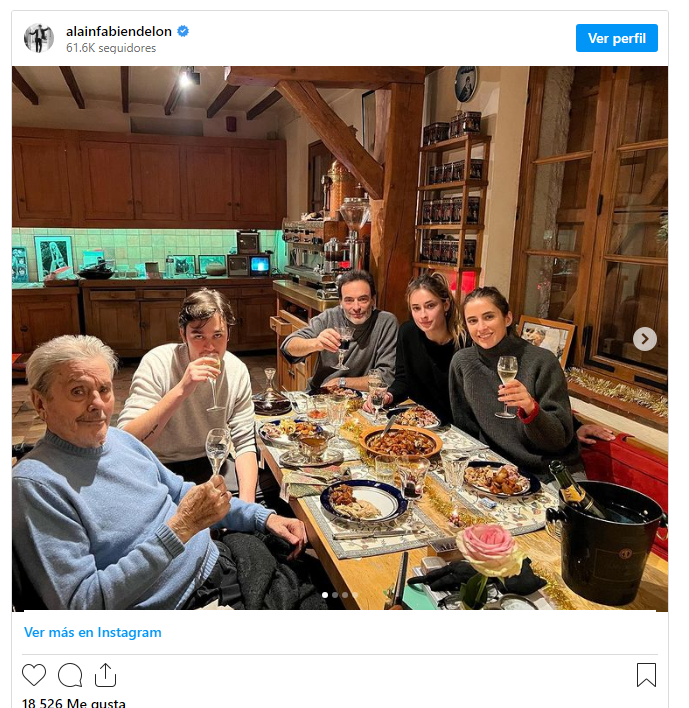
Task: Save the post with the bookmark icon
Action: 646,675
